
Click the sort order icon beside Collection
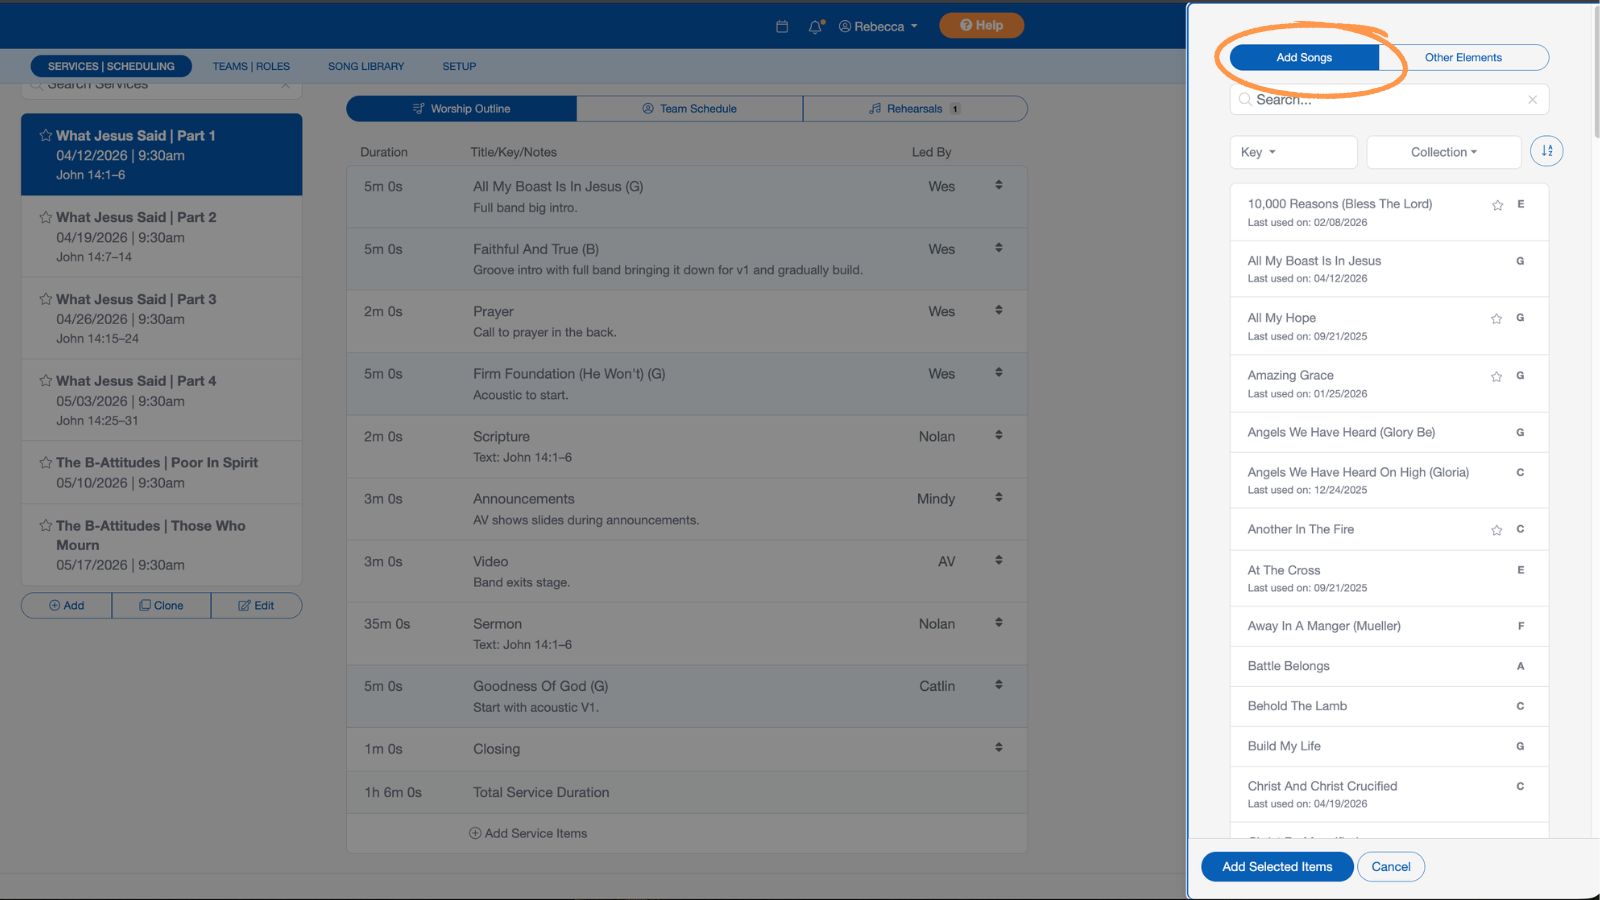[x=1546, y=151]
